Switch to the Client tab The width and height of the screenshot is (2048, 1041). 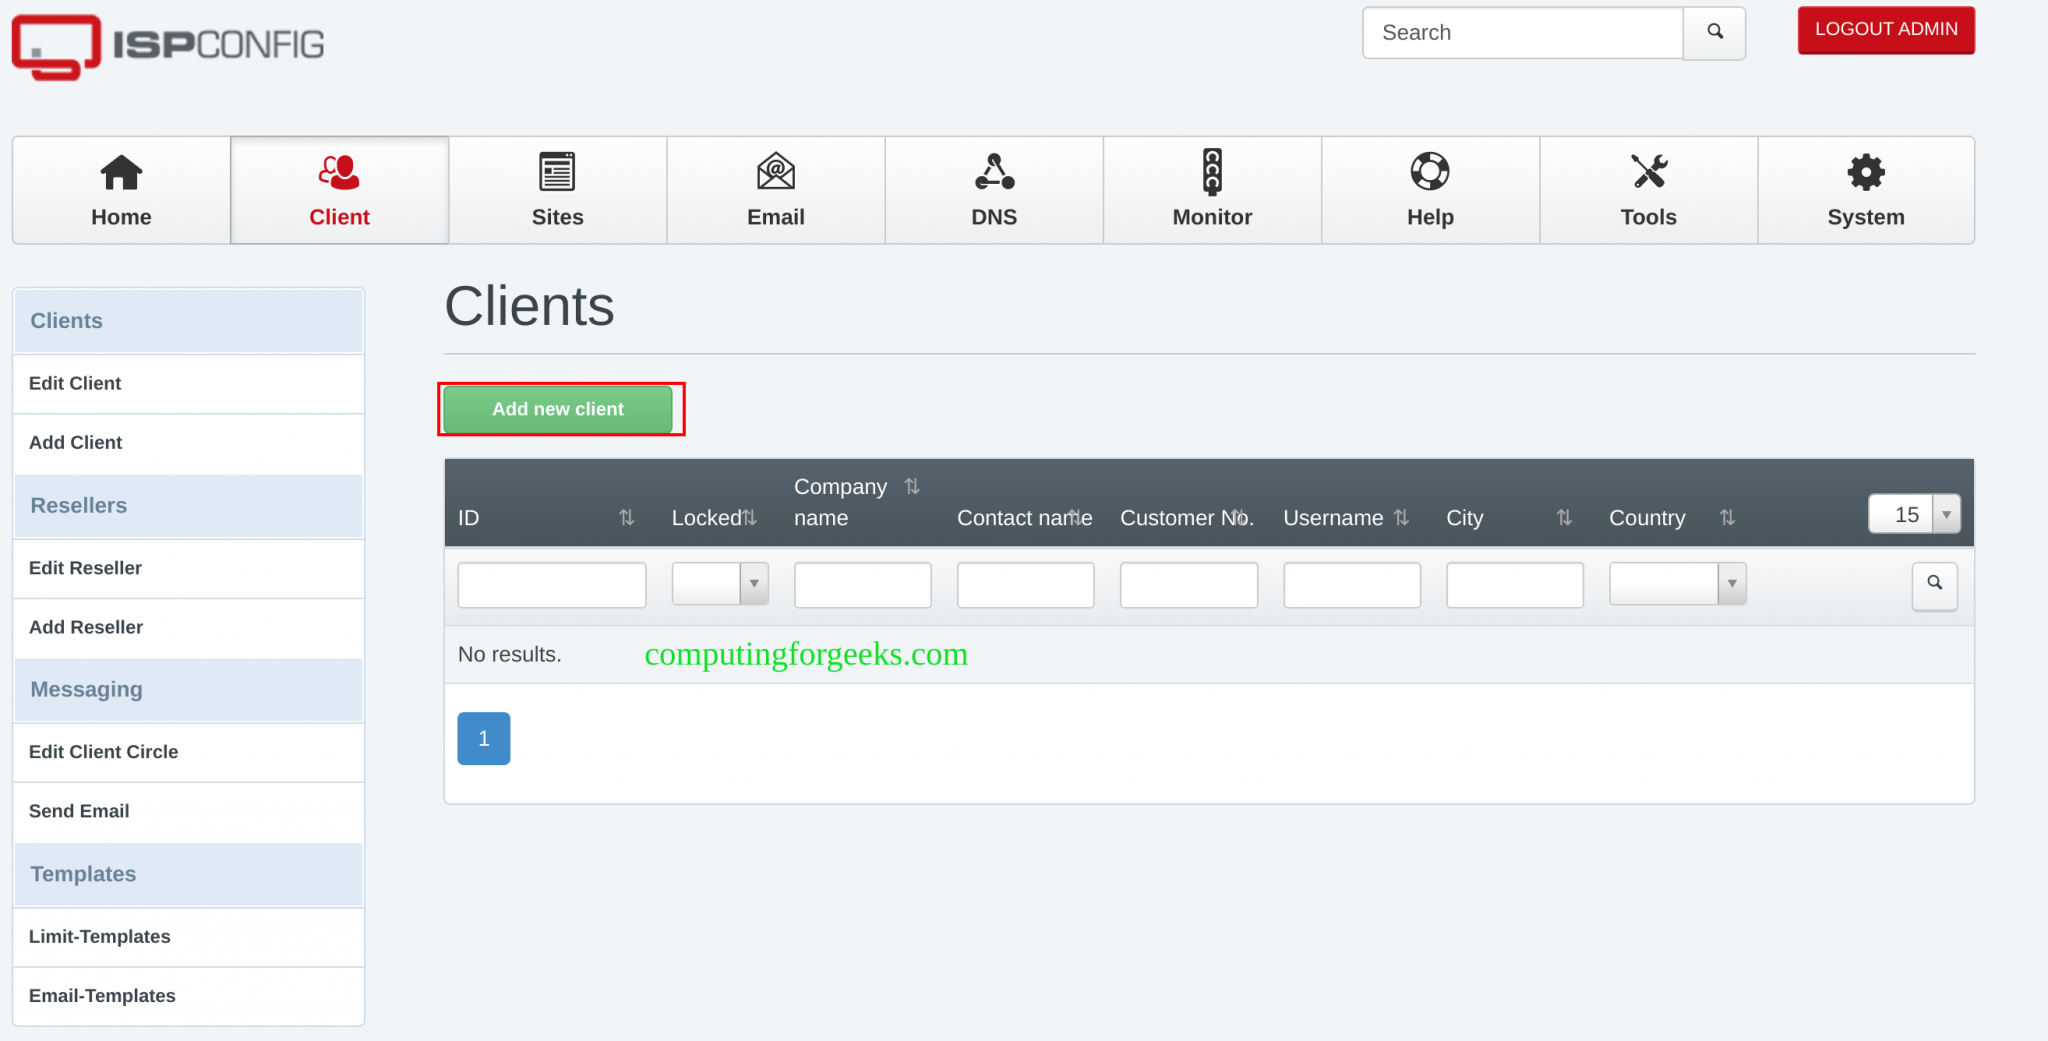point(339,190)
